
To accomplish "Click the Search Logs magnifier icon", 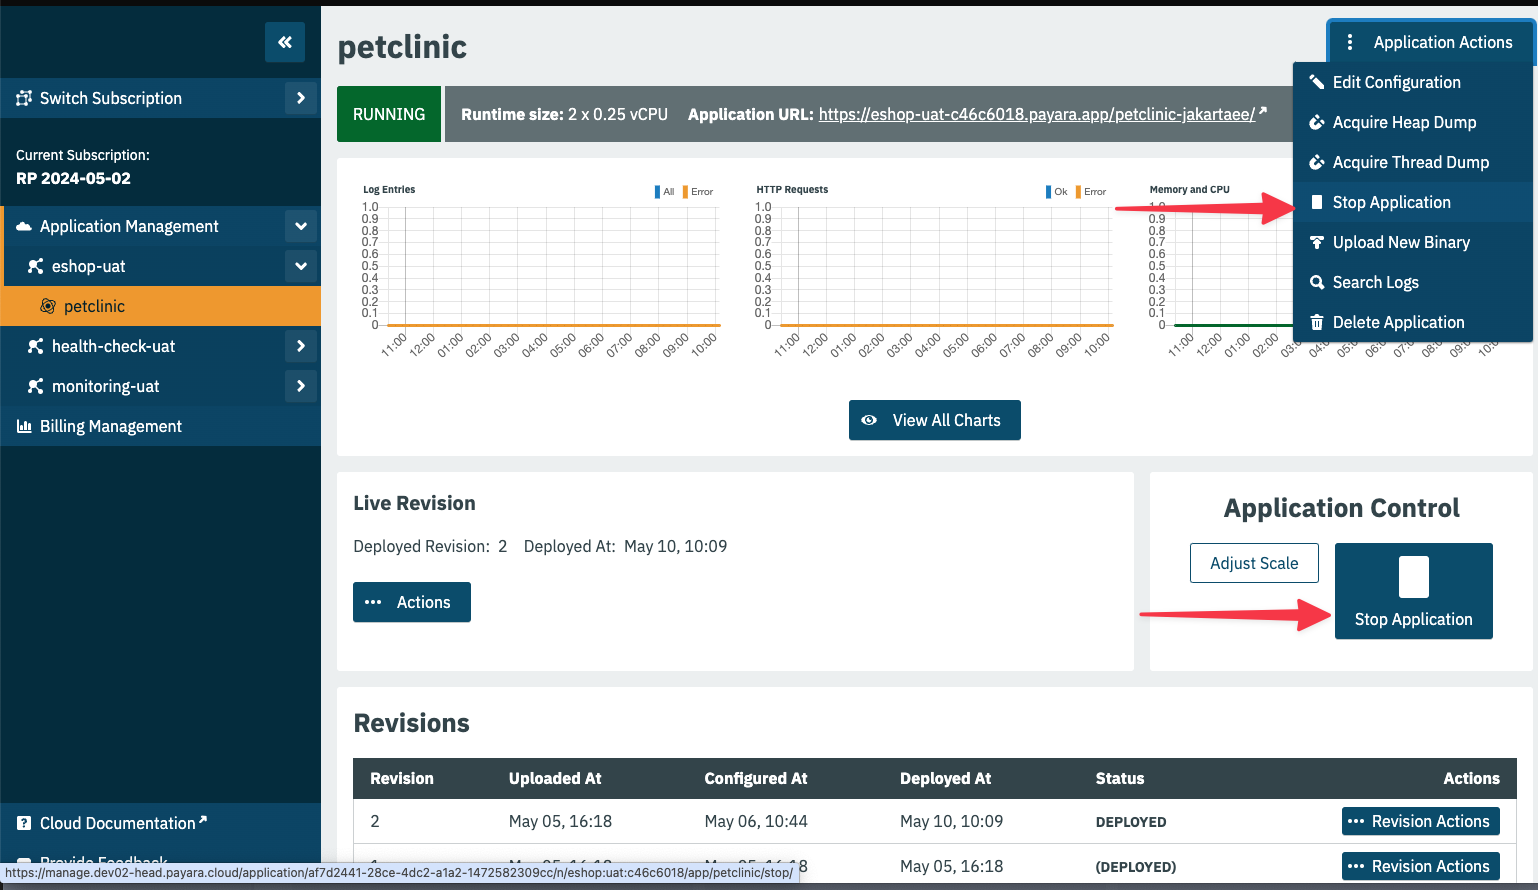I will [1317, 282].
